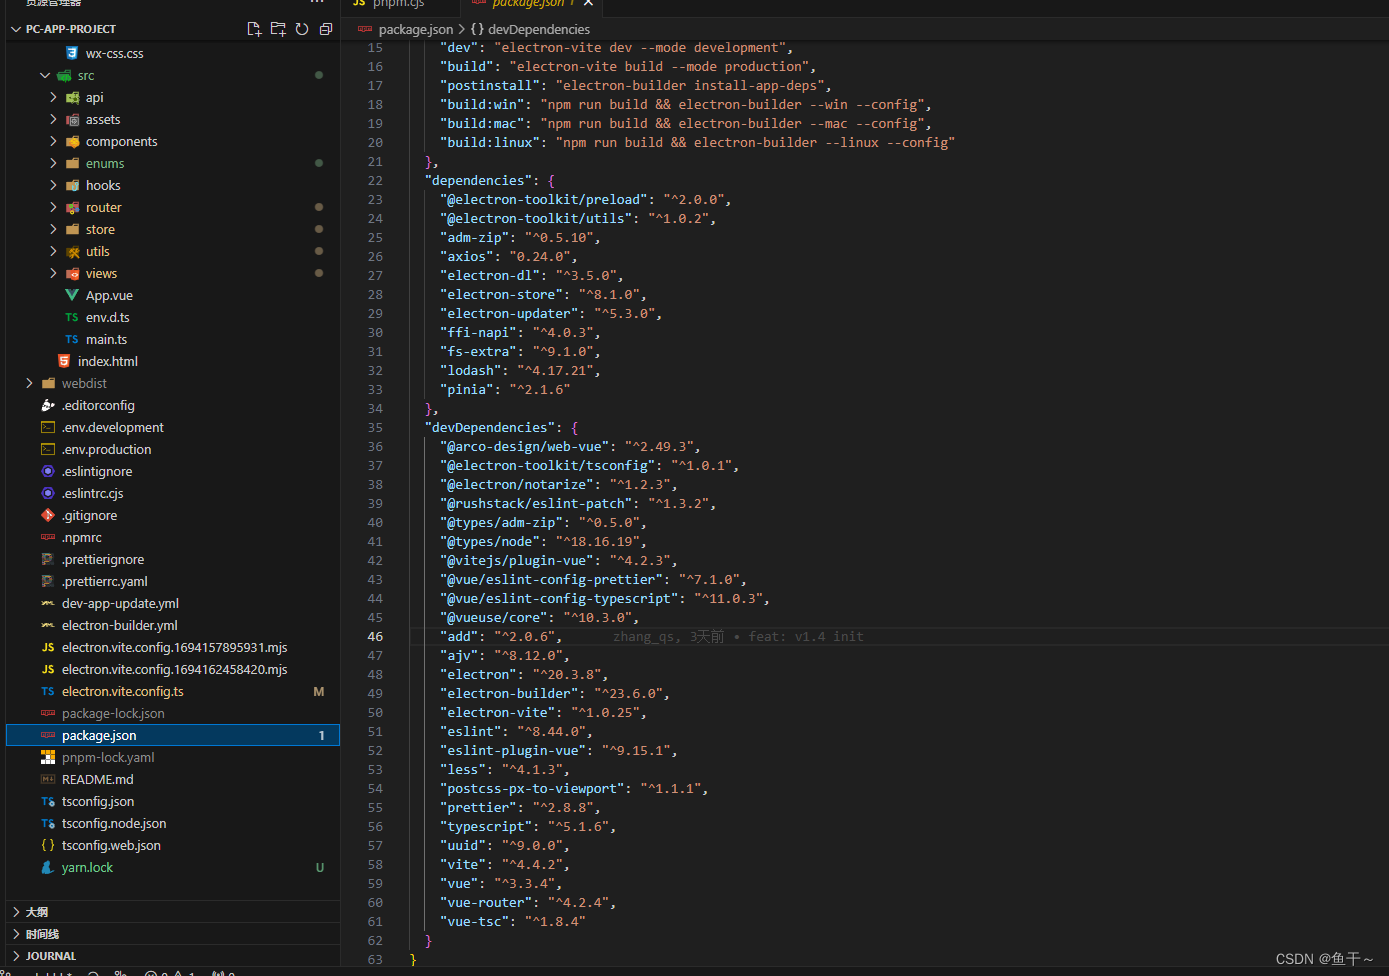Click the tsconfig.web.json braces icon
The width and height of the screenshot is (1389, 976).
[48, 845]
